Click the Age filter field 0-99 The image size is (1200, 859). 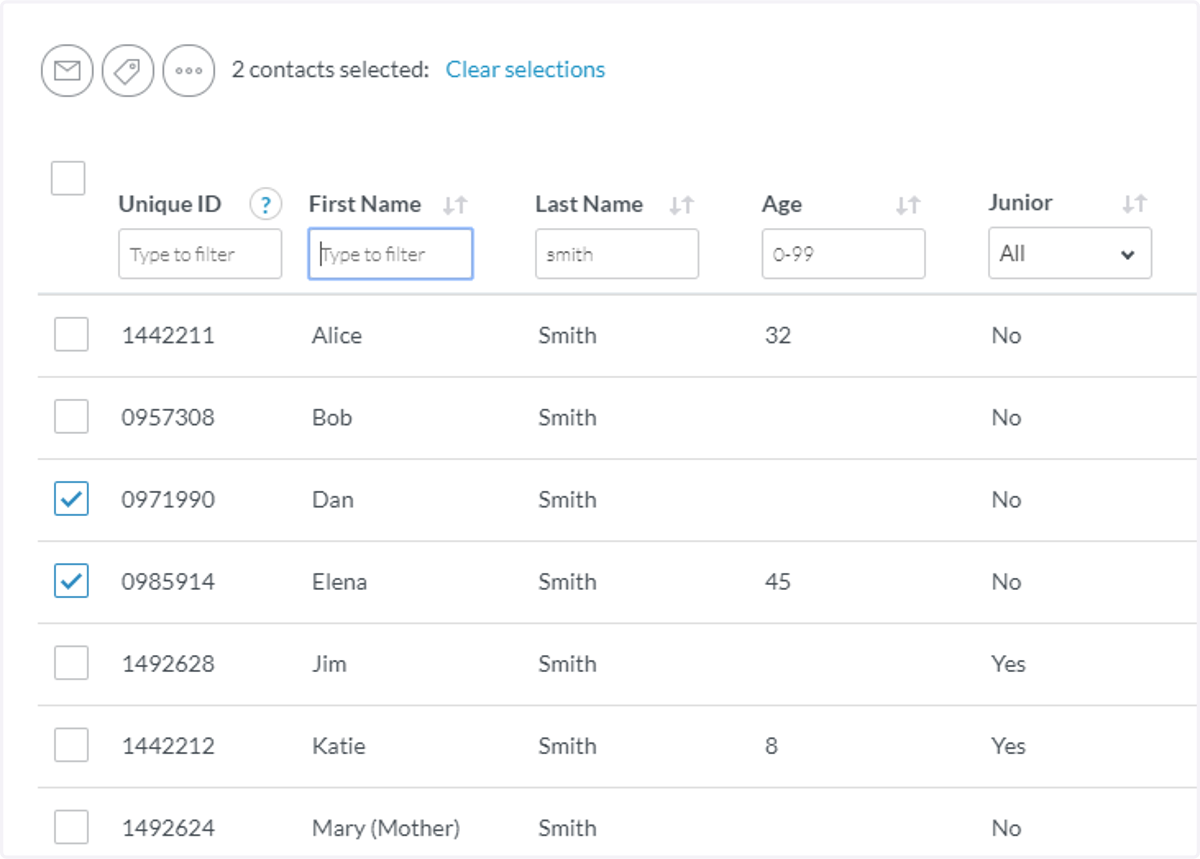(x=843, y=254)
